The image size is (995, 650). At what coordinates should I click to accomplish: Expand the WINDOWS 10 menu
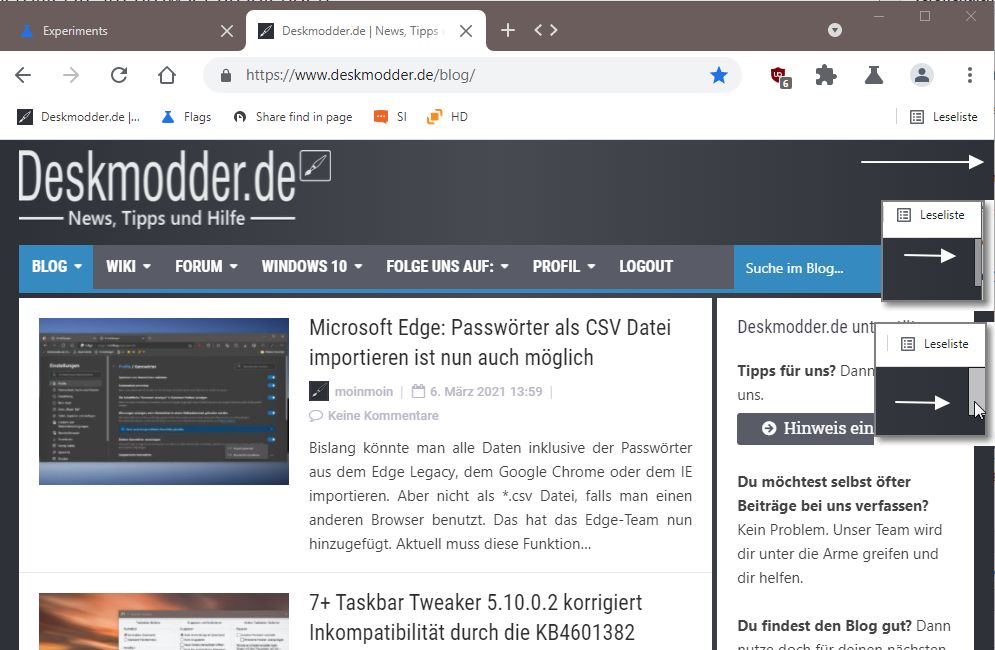(312, 267)
